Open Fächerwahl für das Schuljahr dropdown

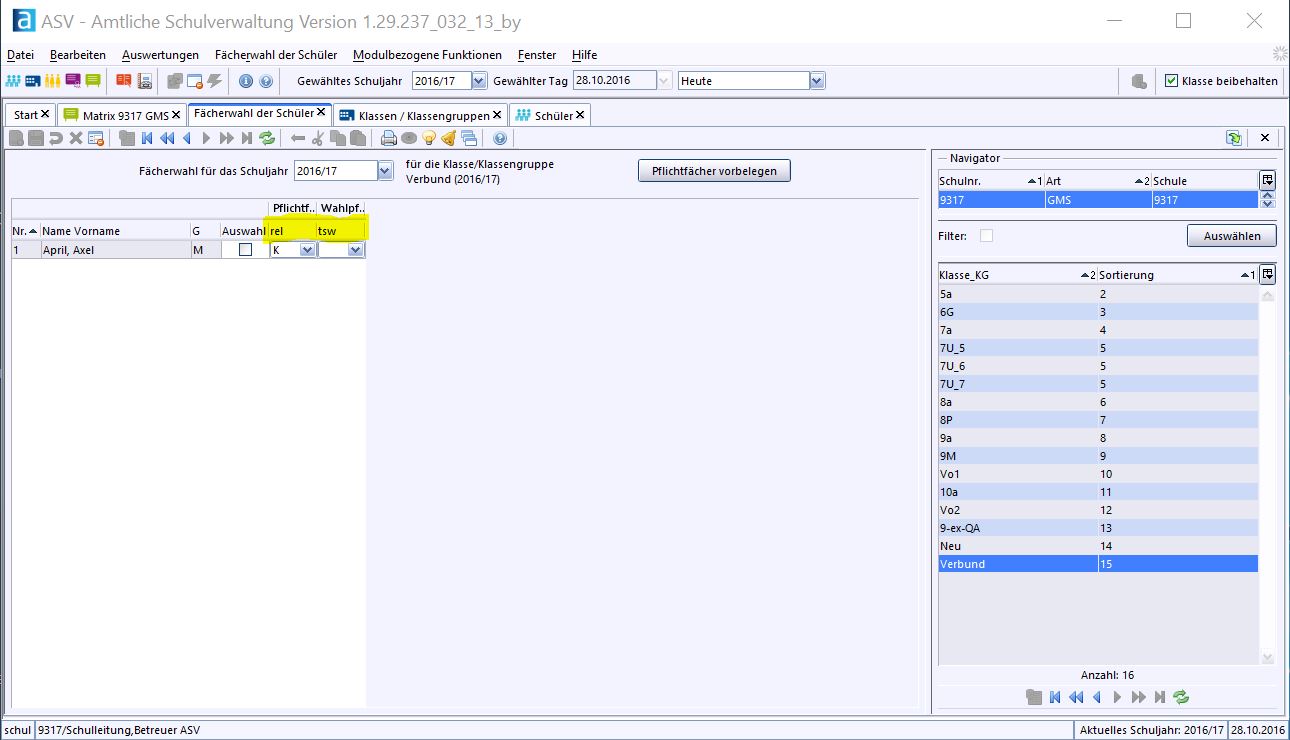coord(385,171)
